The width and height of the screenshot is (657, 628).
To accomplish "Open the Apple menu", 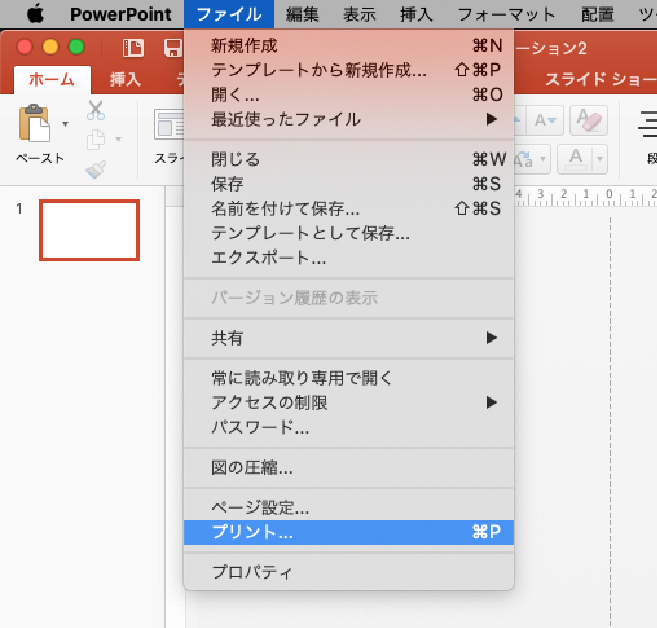I will (35, 14).
